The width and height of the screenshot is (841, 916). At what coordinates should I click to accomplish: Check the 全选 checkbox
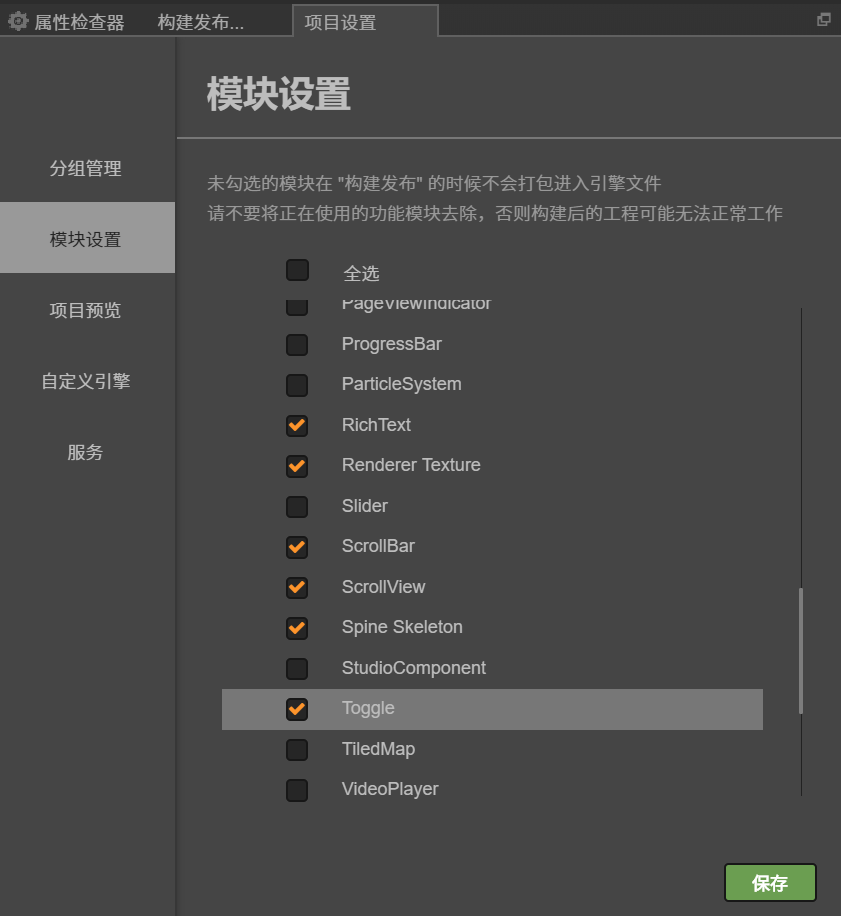(x=297, y=271)
